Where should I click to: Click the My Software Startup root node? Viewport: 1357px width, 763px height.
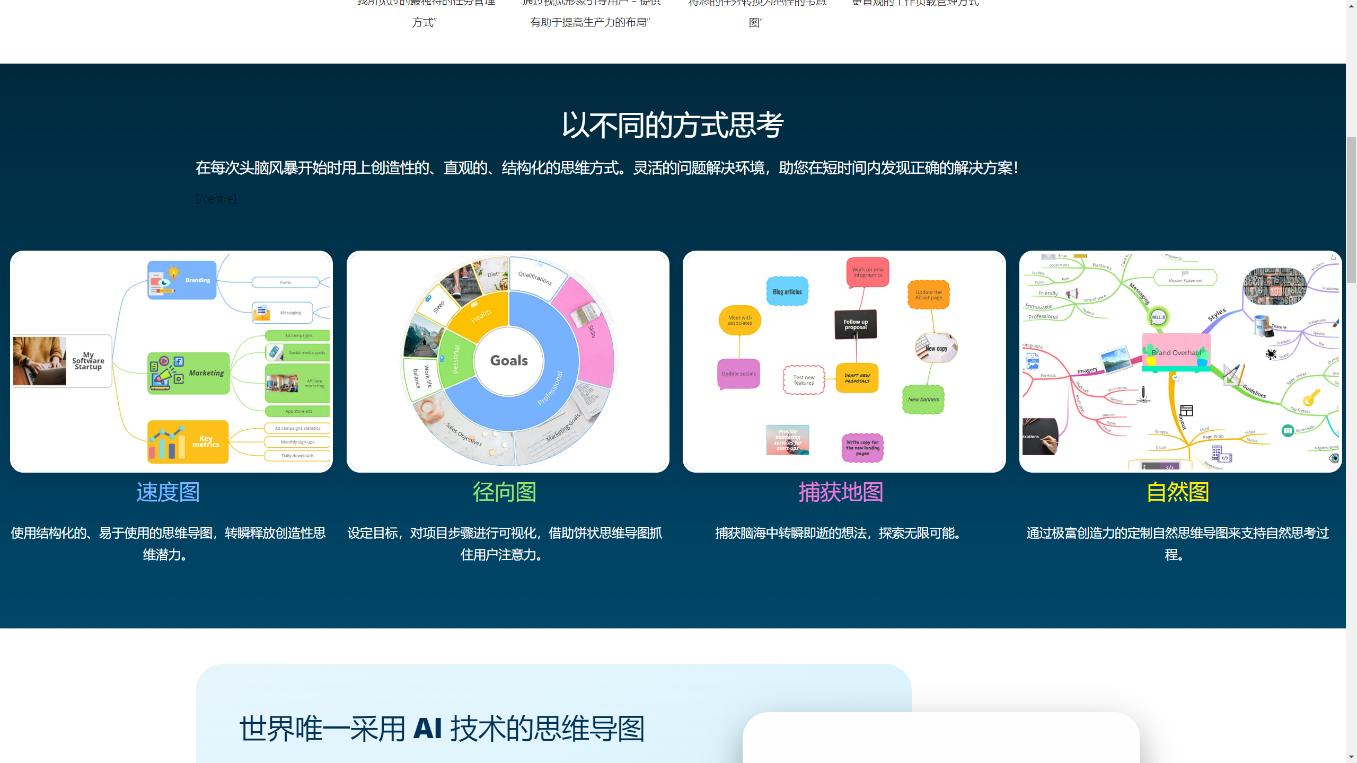click(62, 361)
